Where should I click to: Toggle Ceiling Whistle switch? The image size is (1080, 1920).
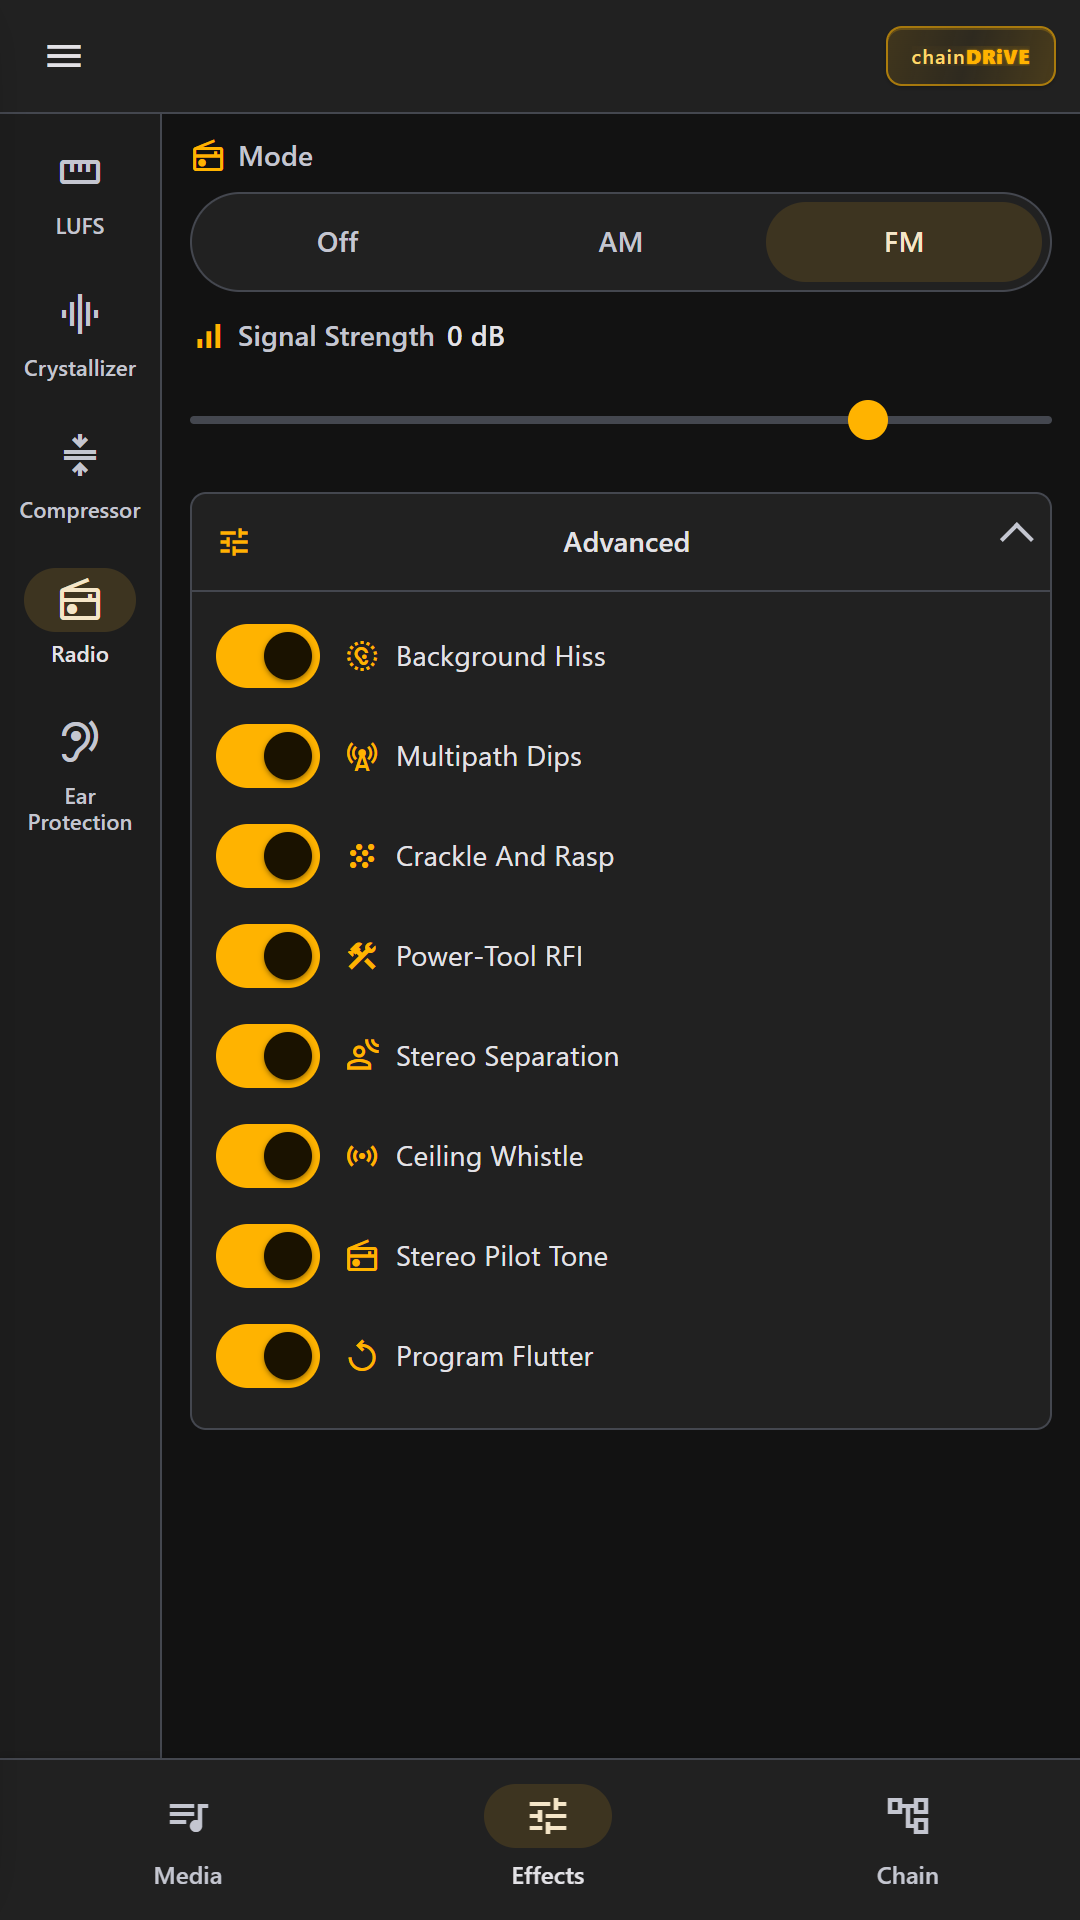tap(268, 1156)
